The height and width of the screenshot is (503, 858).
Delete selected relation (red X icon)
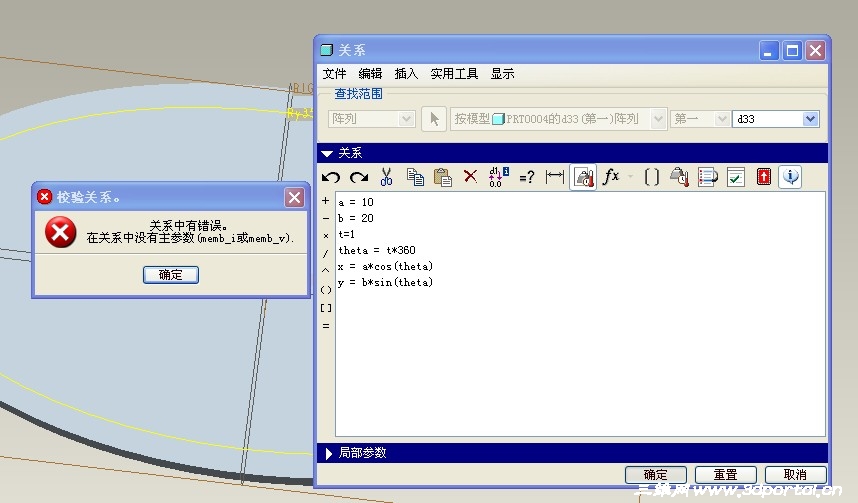click(470, 176)
